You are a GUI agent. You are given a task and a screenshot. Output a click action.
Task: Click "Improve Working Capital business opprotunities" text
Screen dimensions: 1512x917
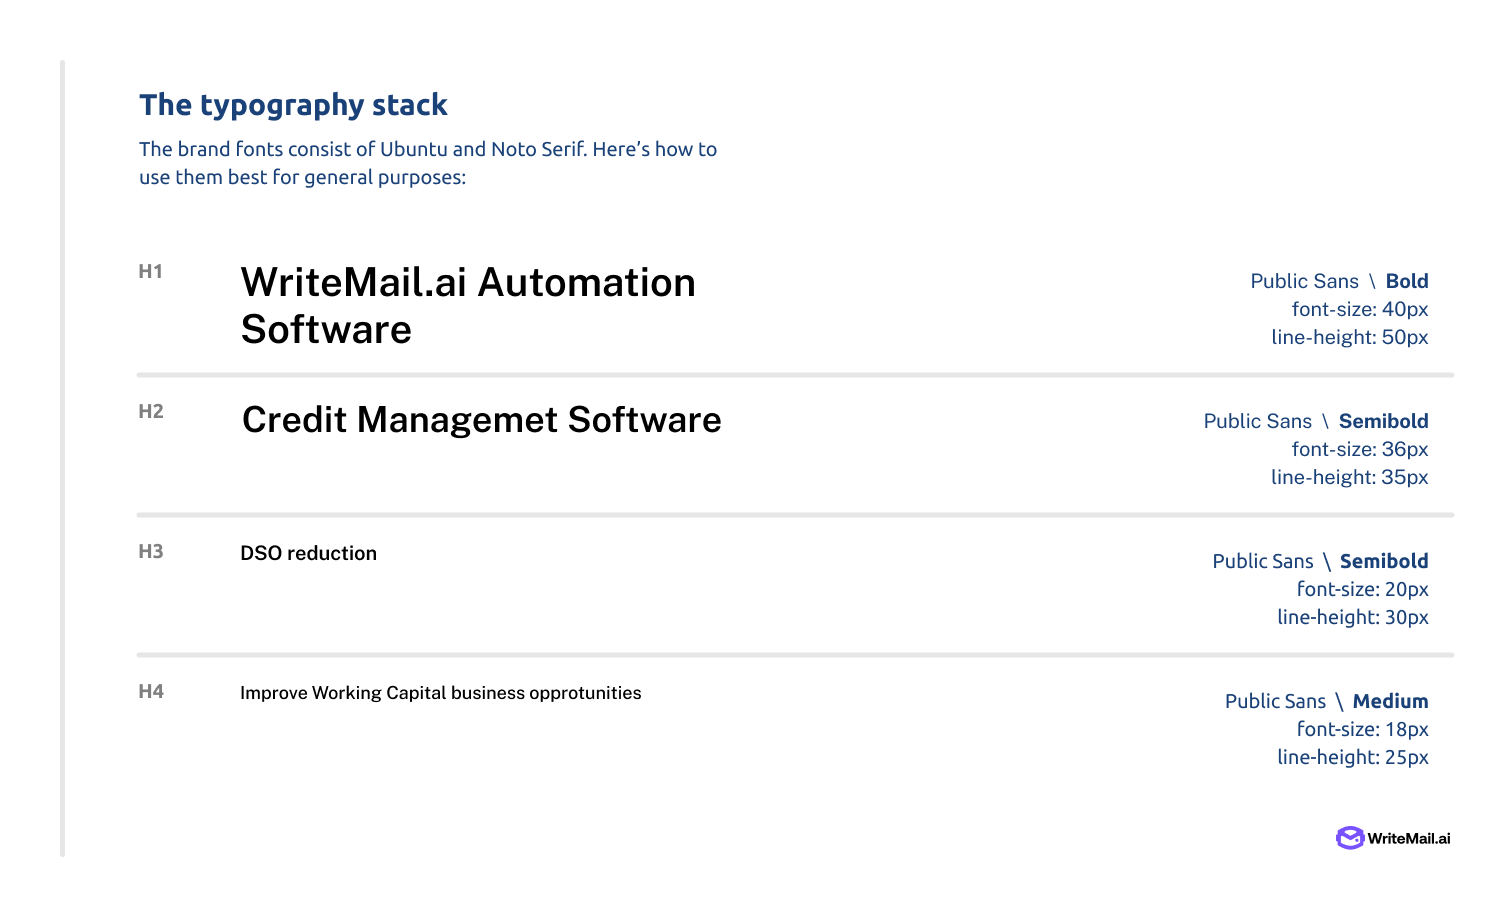point(441,693)
